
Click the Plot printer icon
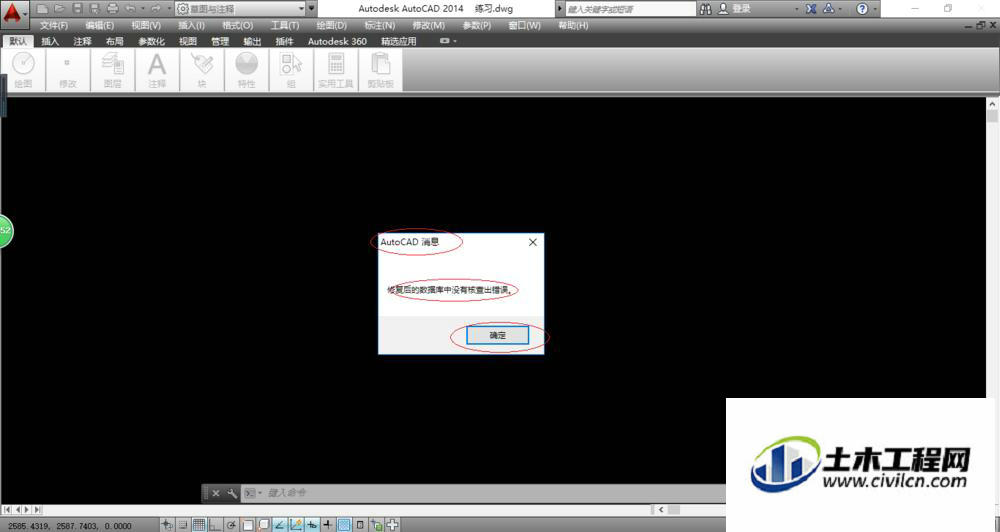[x=113, y=9]
